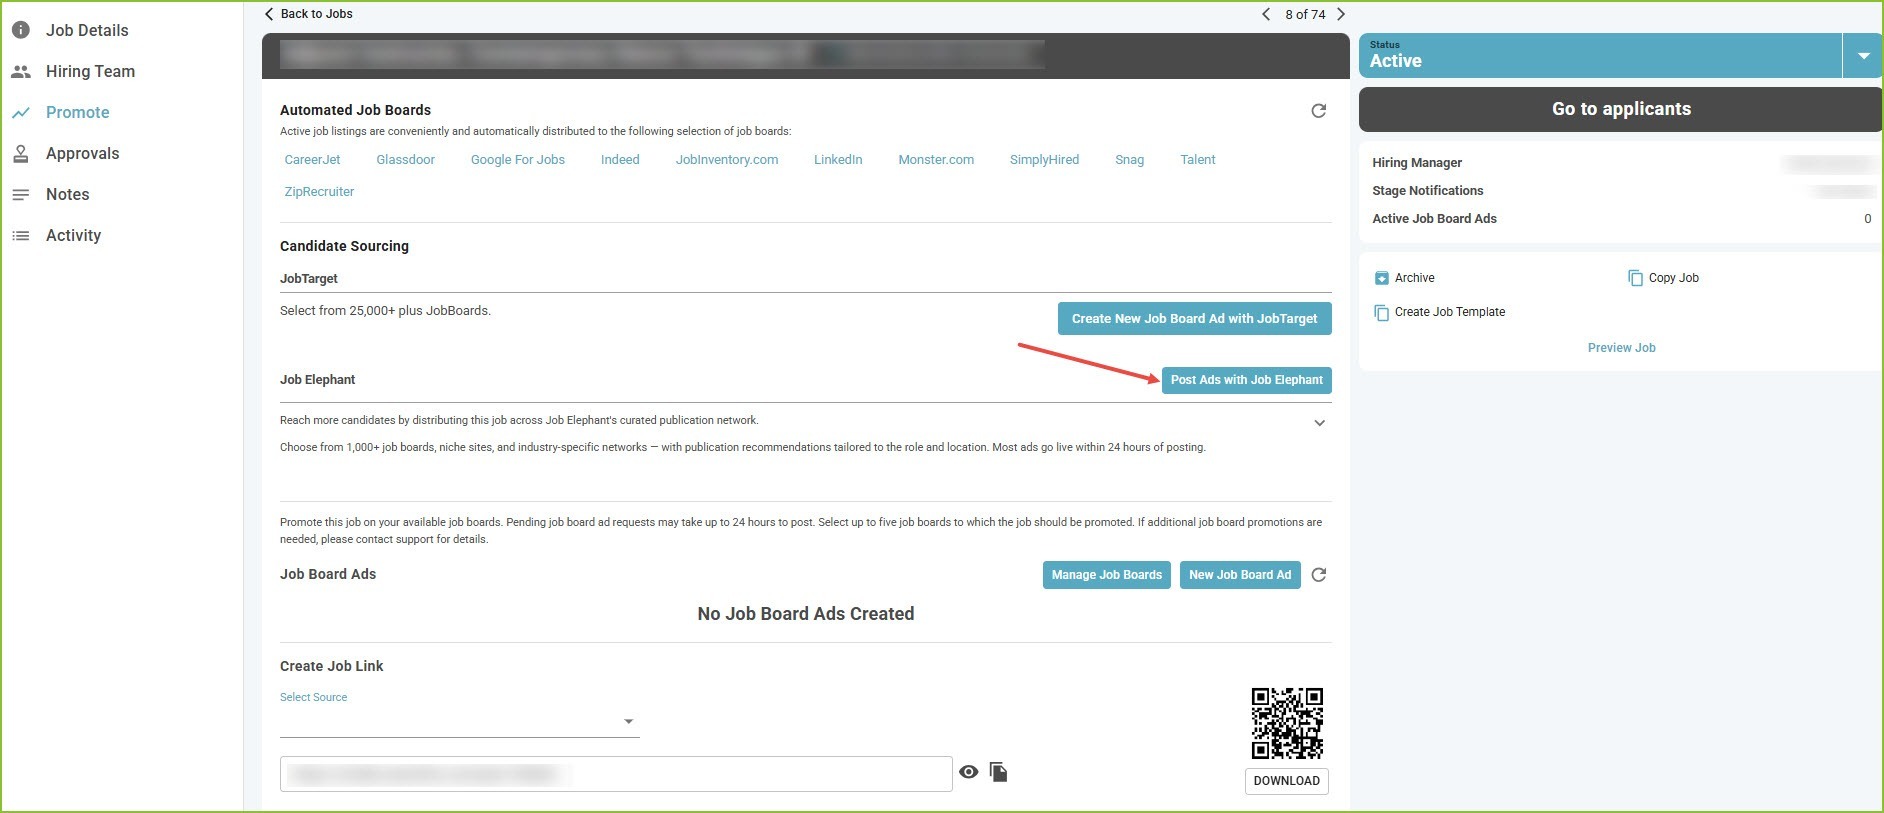Click the Active status field
Screen dimensions: 1884x813
[x=1600, y=55]
